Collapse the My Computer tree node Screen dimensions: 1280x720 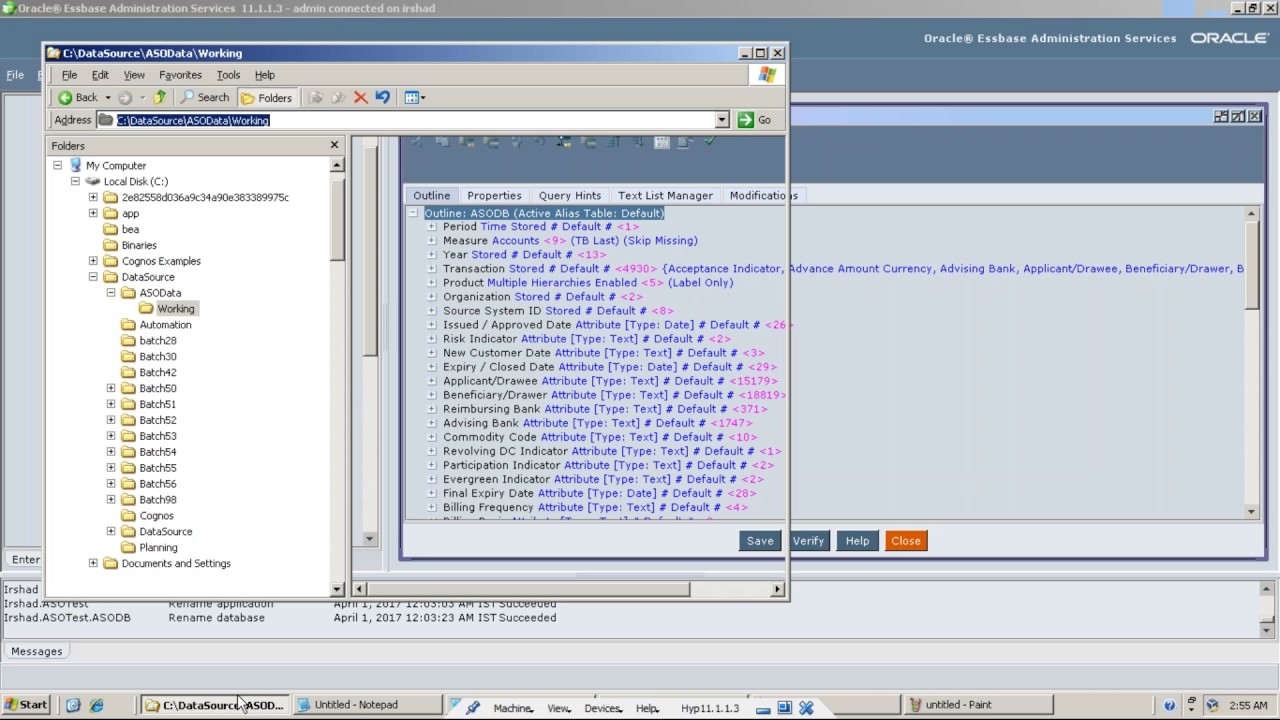(x=57, y=165)
